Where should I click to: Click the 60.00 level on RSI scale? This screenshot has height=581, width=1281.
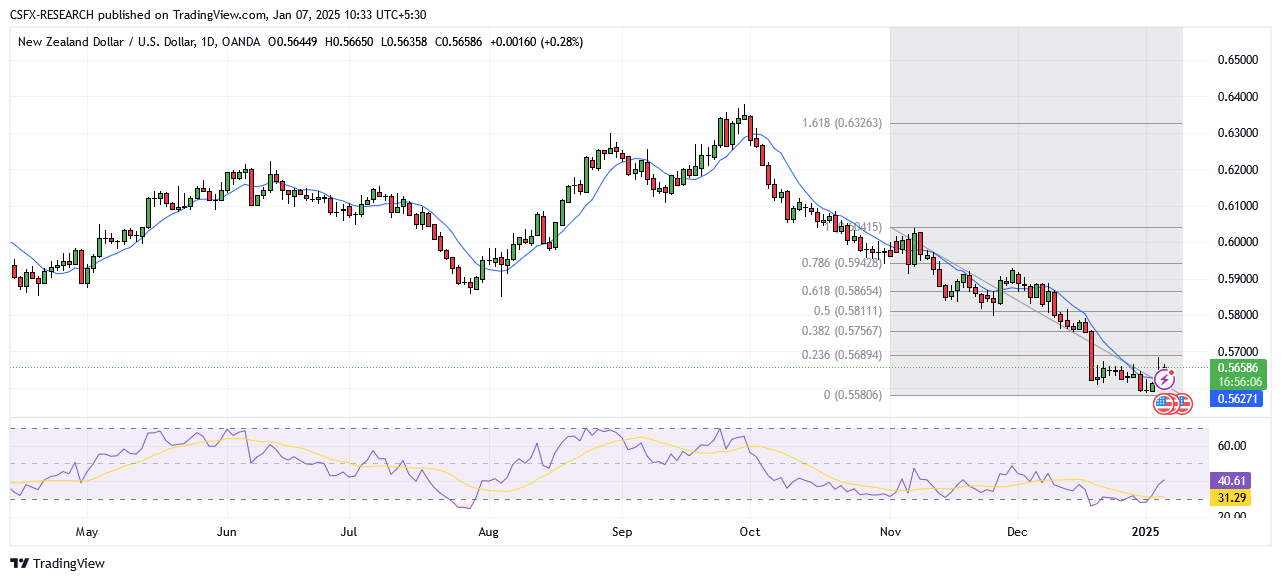[x=1232, y=446]
